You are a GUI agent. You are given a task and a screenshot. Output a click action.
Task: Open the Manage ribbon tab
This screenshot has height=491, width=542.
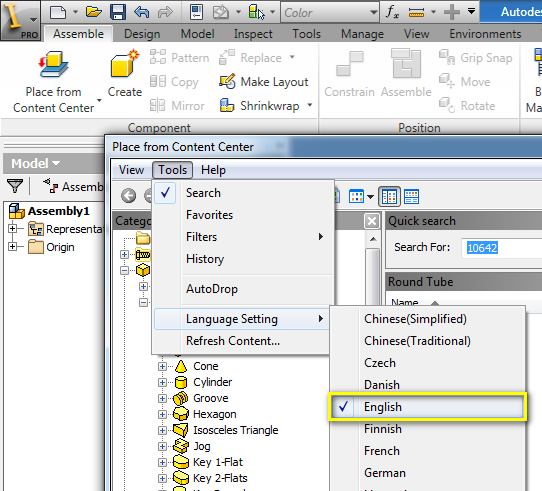(x=362, y=34)
